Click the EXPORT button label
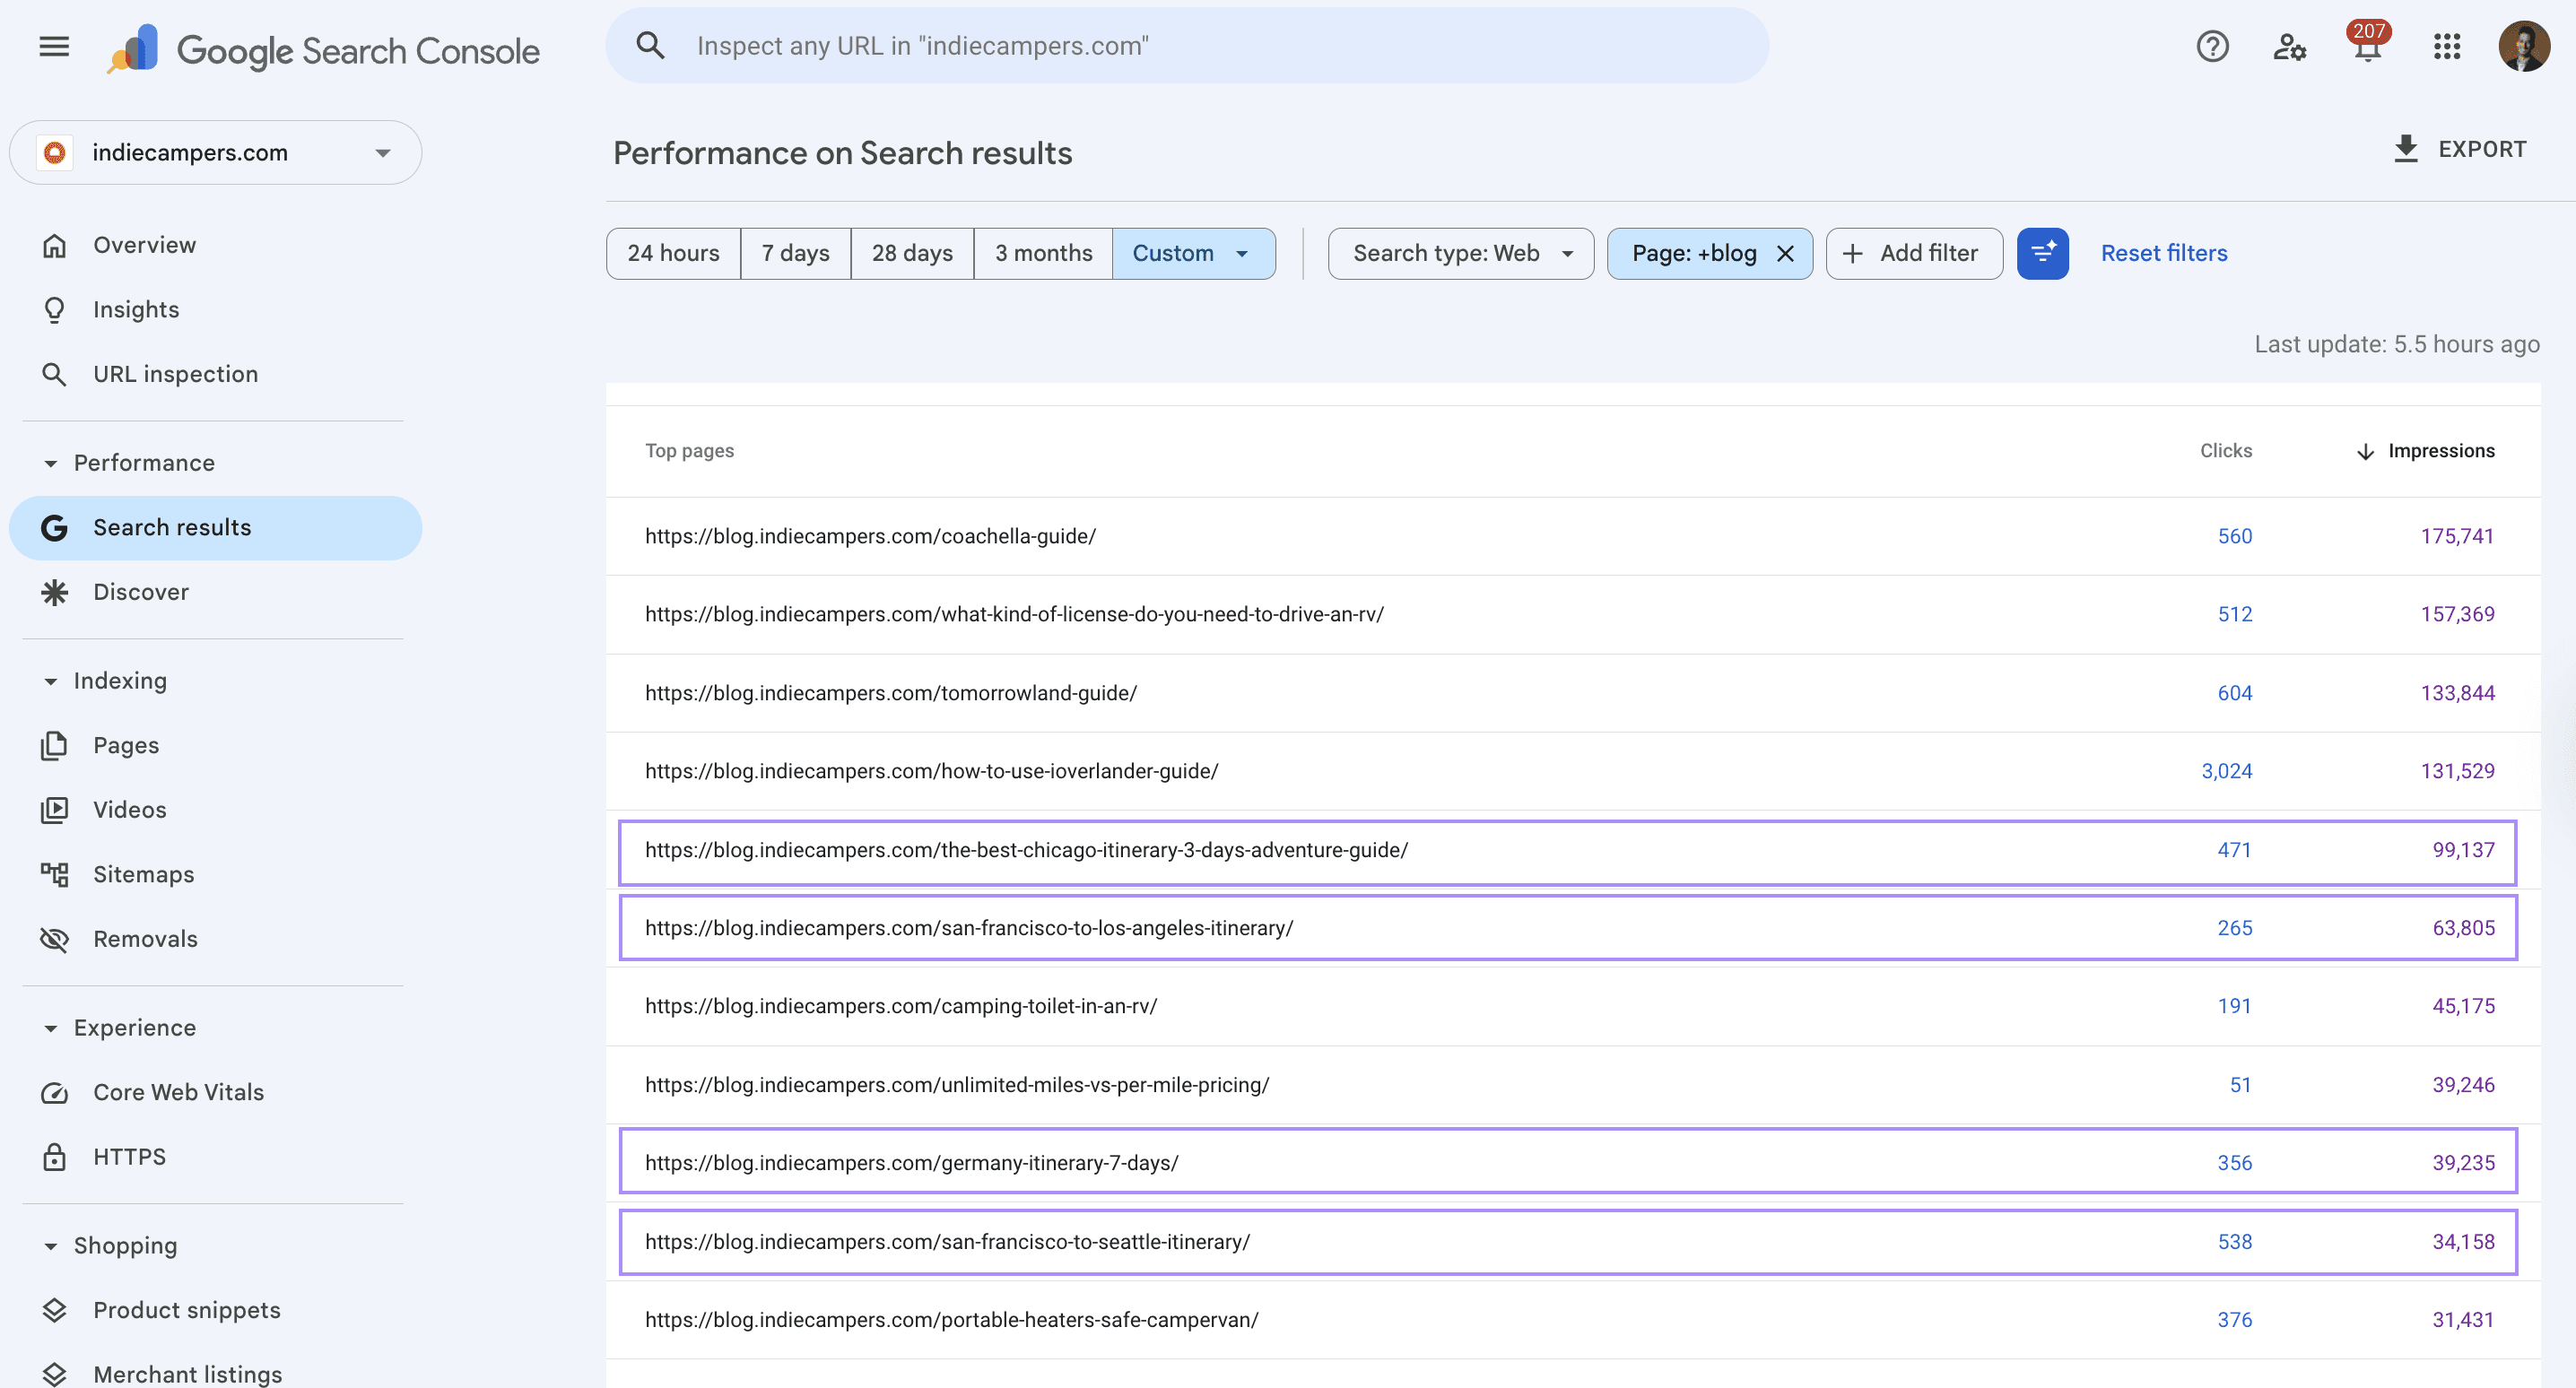 tap(2481, 149)
